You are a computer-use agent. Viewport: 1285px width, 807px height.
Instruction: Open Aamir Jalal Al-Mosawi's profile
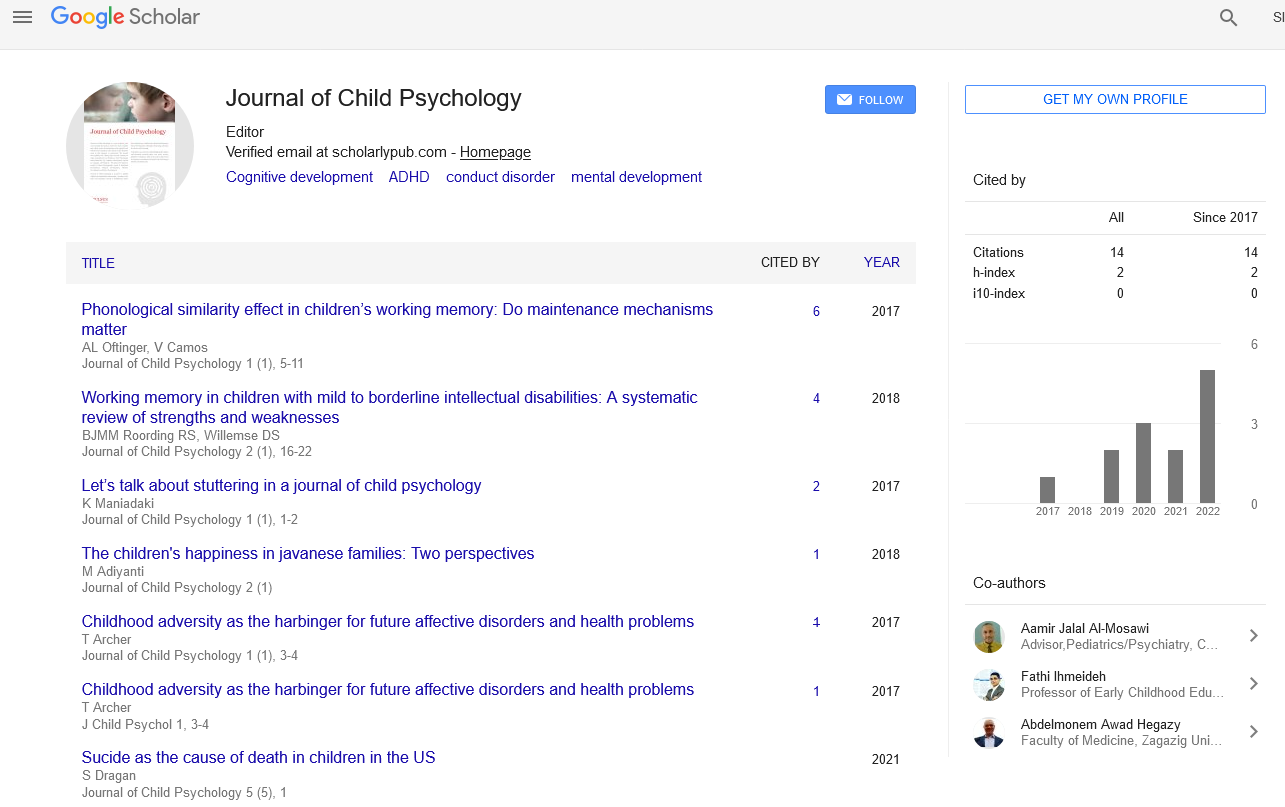pyautogui.click(x=1085, y=628)
